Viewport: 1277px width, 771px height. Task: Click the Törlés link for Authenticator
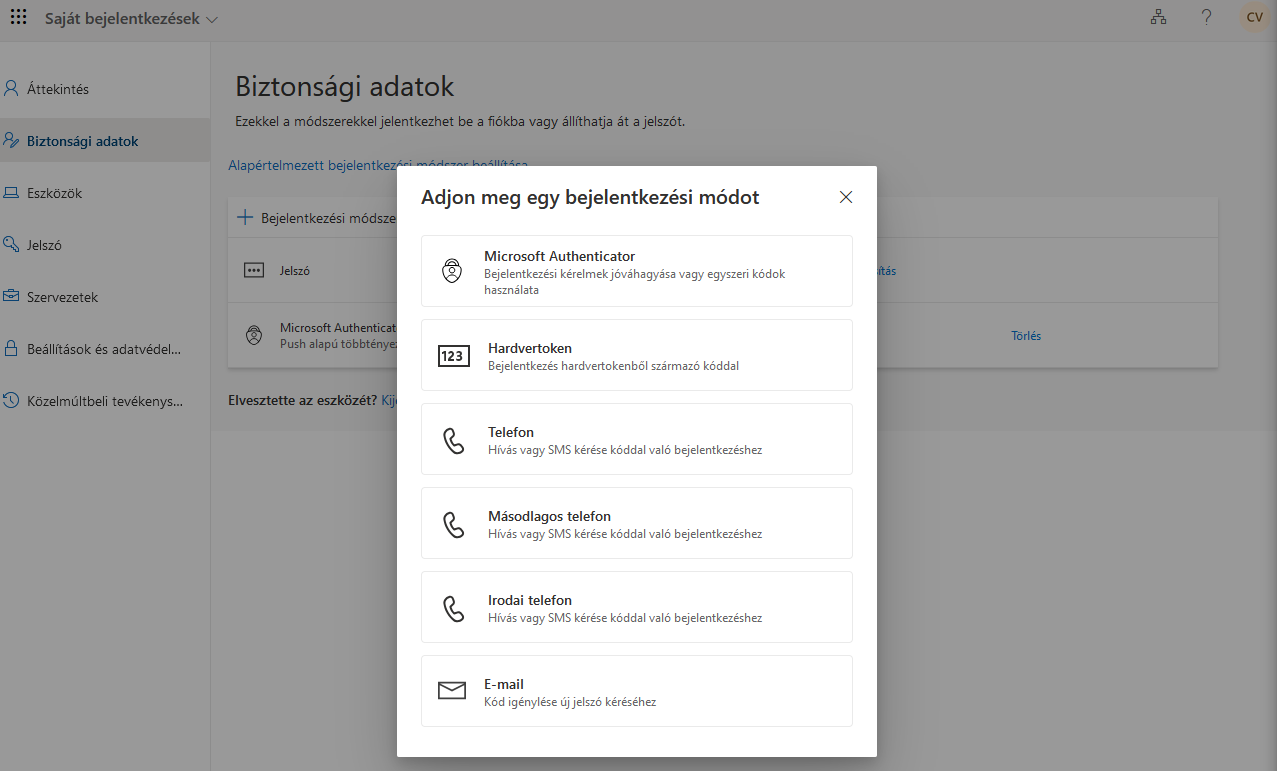tap(1026, 336)
